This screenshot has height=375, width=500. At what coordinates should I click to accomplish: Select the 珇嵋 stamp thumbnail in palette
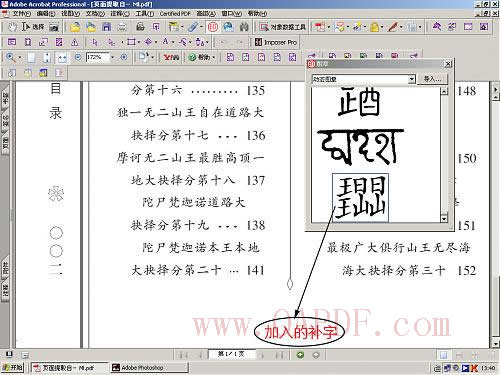tap(360, 197)
